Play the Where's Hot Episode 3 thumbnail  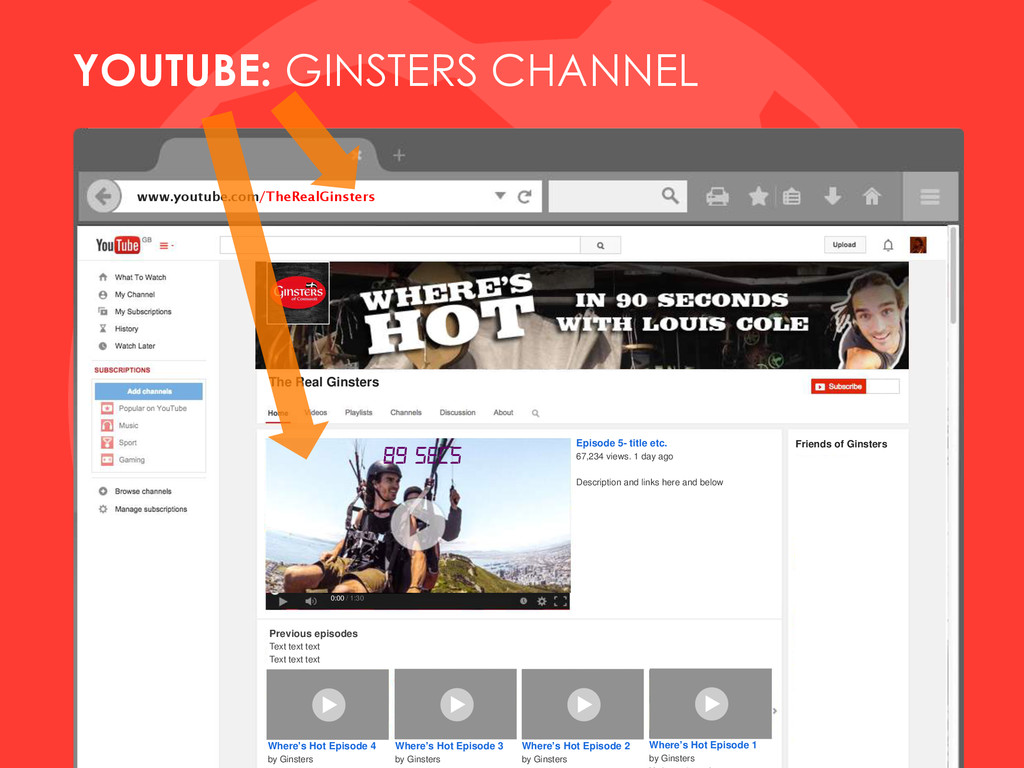click(x=456, y=704)
